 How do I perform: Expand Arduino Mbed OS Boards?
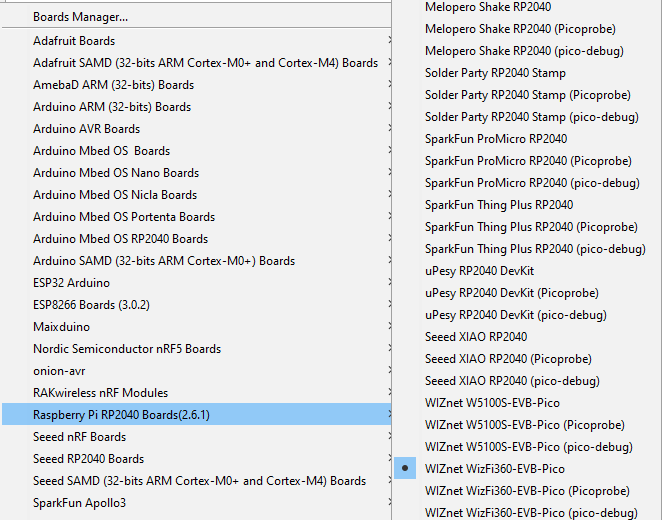(x=196, y=151)
